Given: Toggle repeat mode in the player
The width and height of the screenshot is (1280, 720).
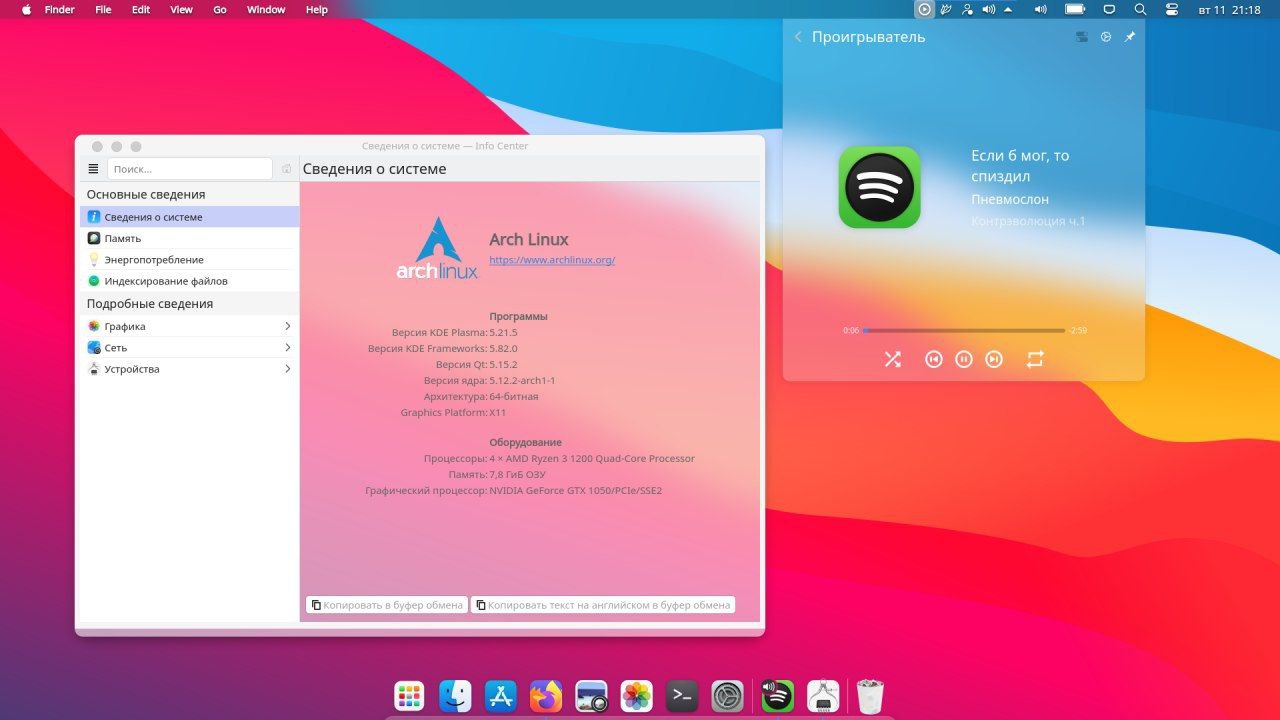Looking at the screenshot, I should (x=1035, y=359).
